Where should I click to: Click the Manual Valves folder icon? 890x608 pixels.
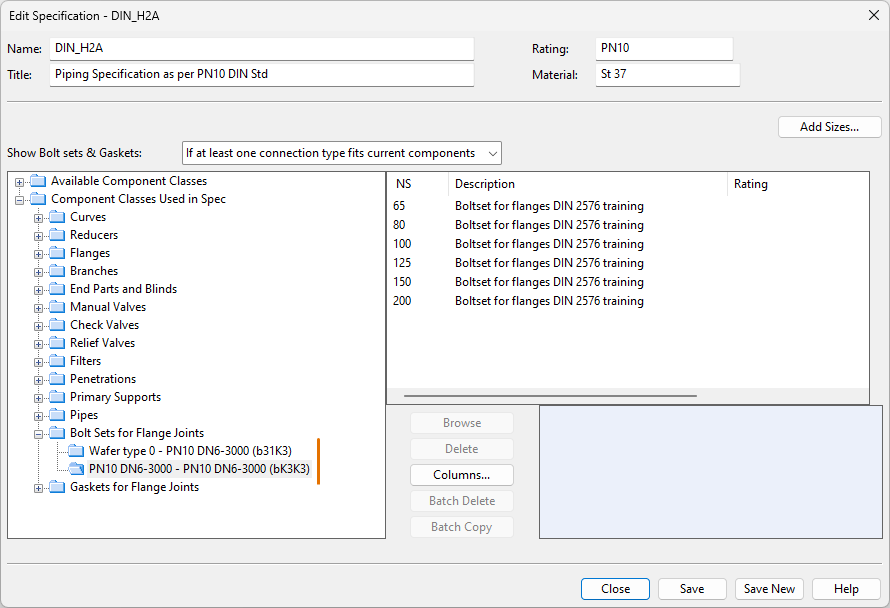point(56,307)
